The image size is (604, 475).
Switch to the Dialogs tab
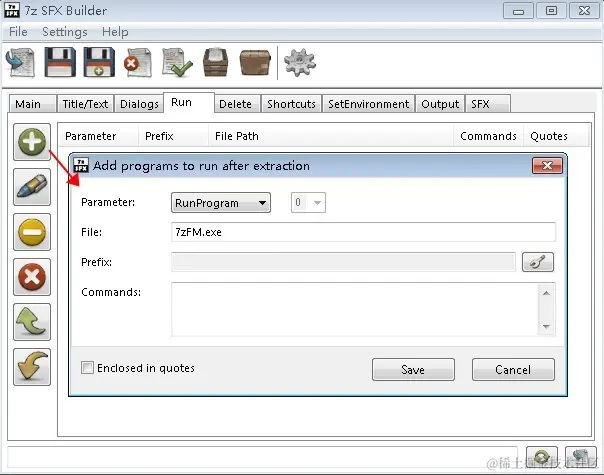[139, 104]
